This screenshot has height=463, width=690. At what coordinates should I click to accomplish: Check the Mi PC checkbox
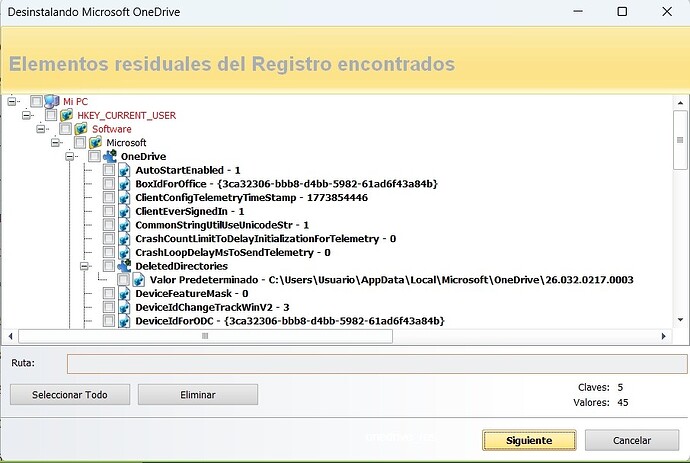(36, 101)
